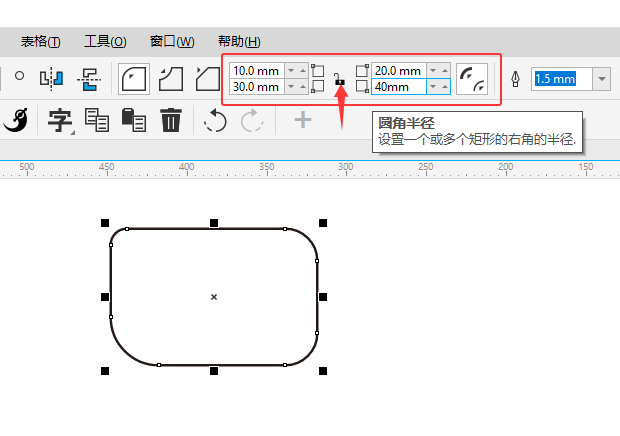Click the horizontal ruler at 300
The image size is (620, 436).
point(346,167)
